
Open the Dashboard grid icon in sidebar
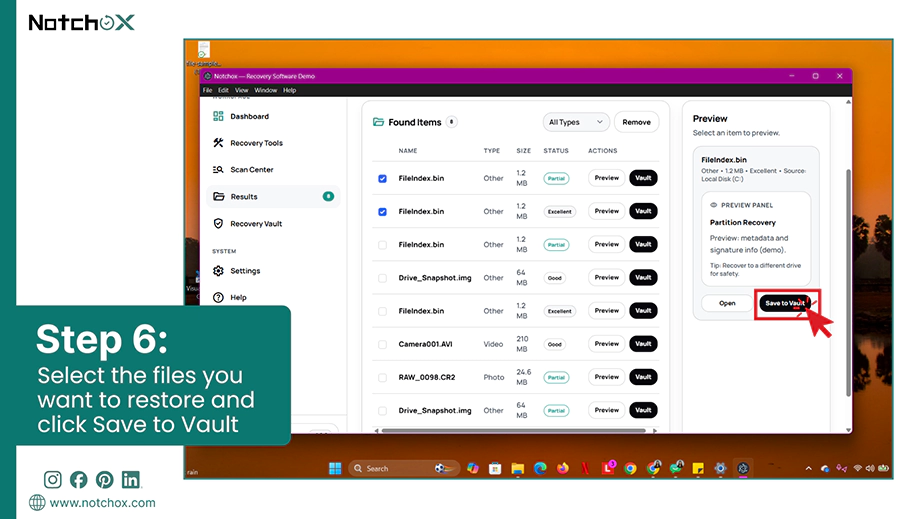[x=218, y=116]
